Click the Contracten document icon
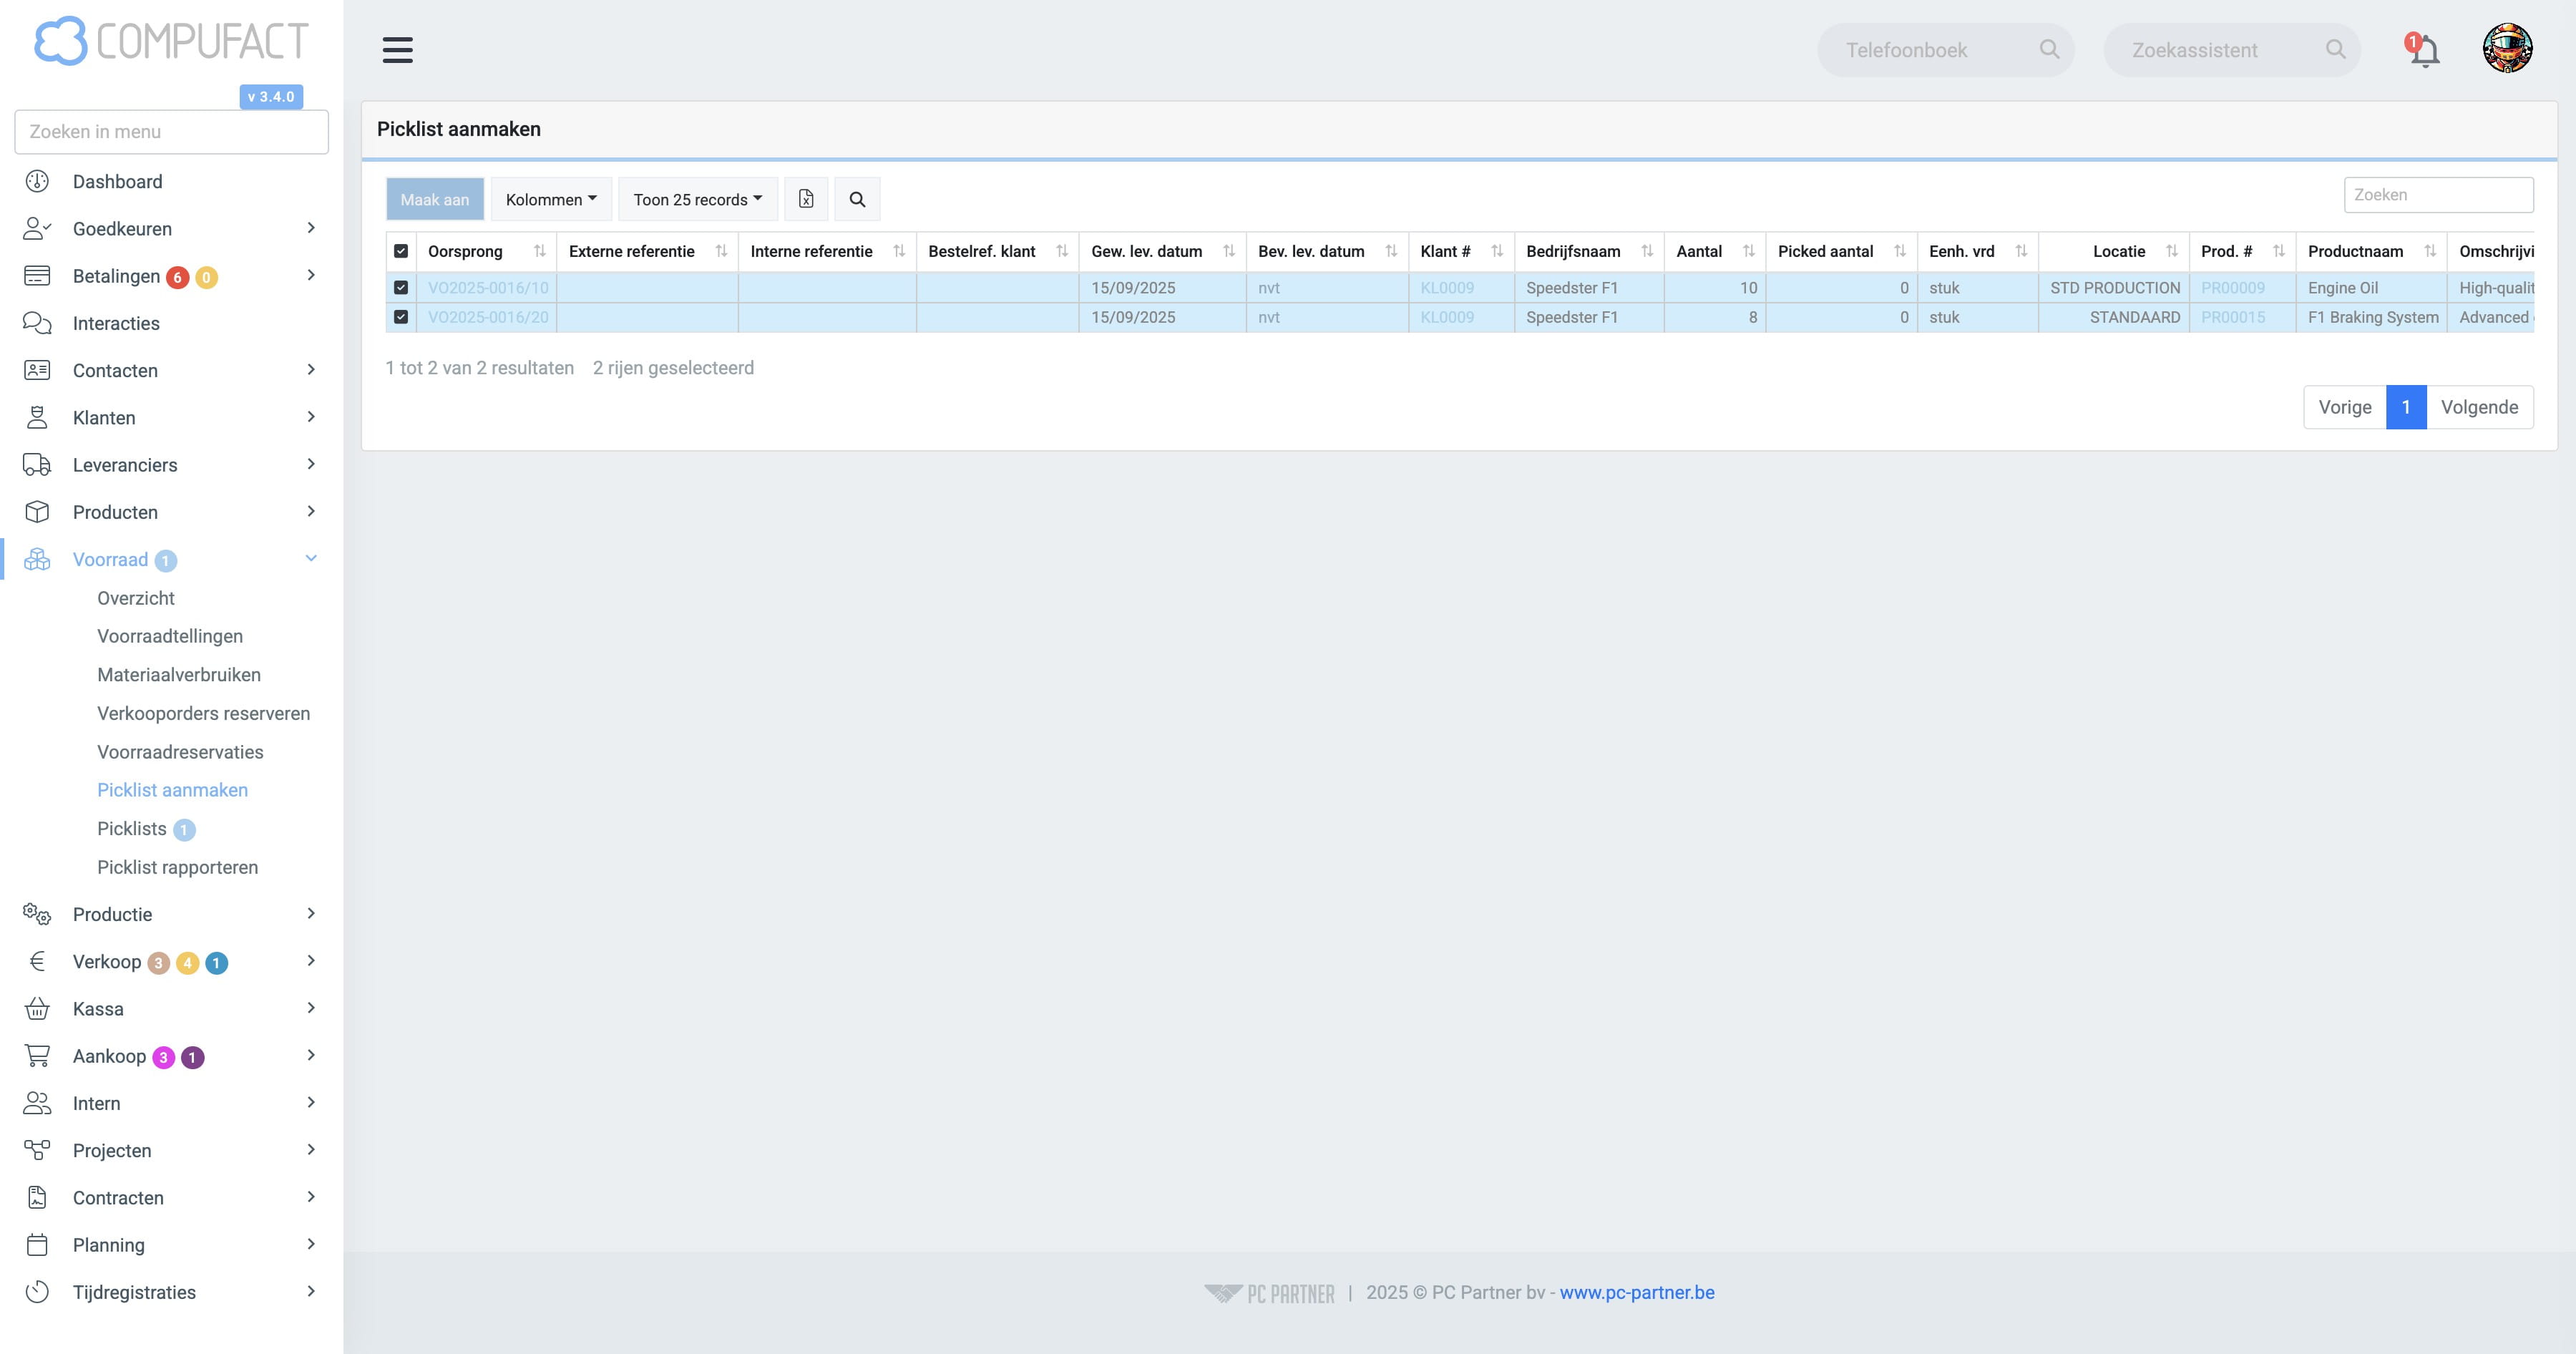Image resolution: width=2576 pixels, height=1354 pixels. coord(37,1198)
